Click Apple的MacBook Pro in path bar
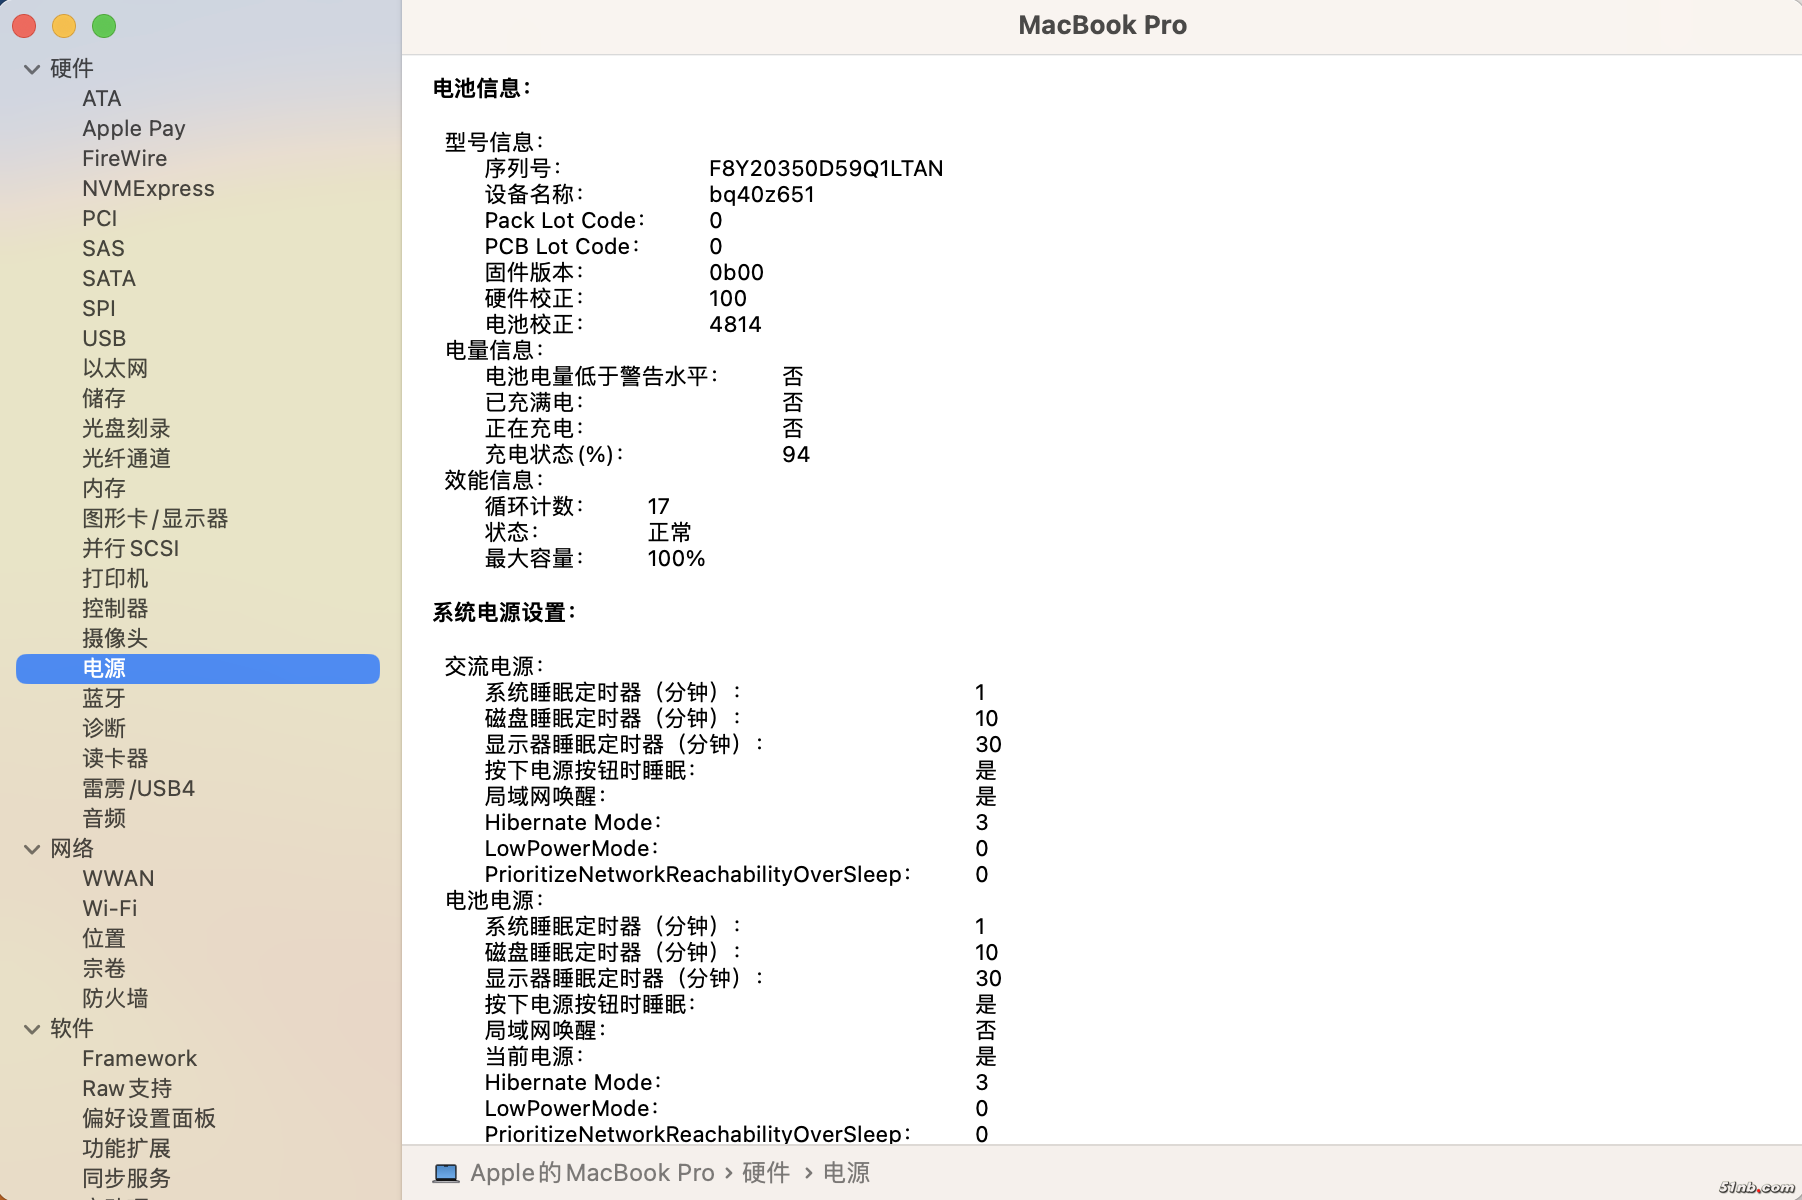1802x1200 pixels. (592, 1173)
